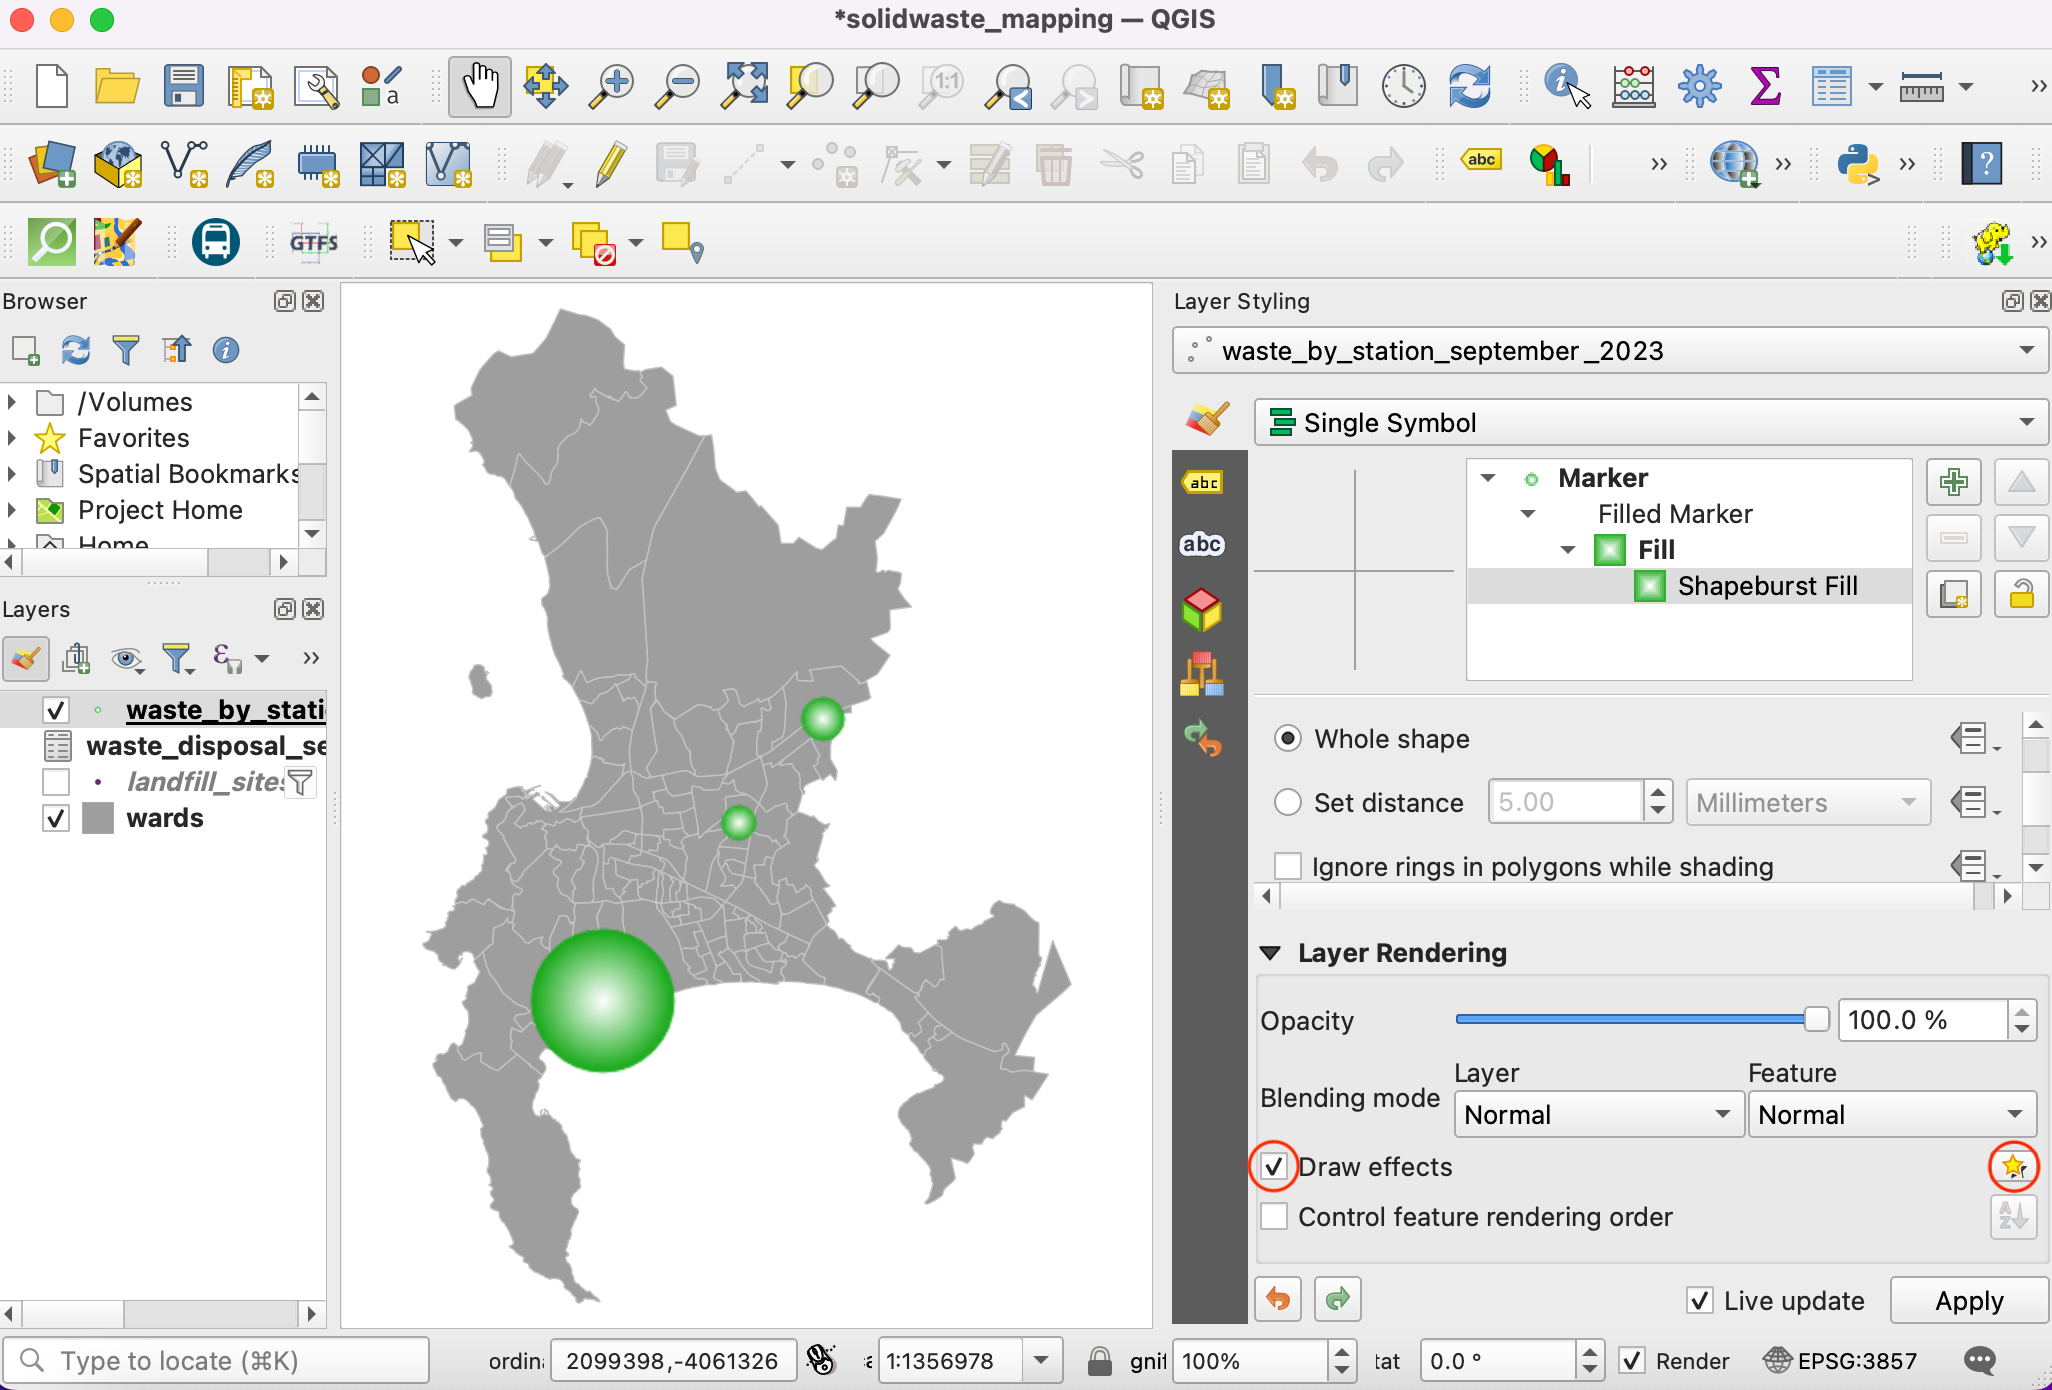Collapse the Layer Rendering section
Image resolution: width=2052 pixels, height=1390 pixels.
coord(1271,953)
